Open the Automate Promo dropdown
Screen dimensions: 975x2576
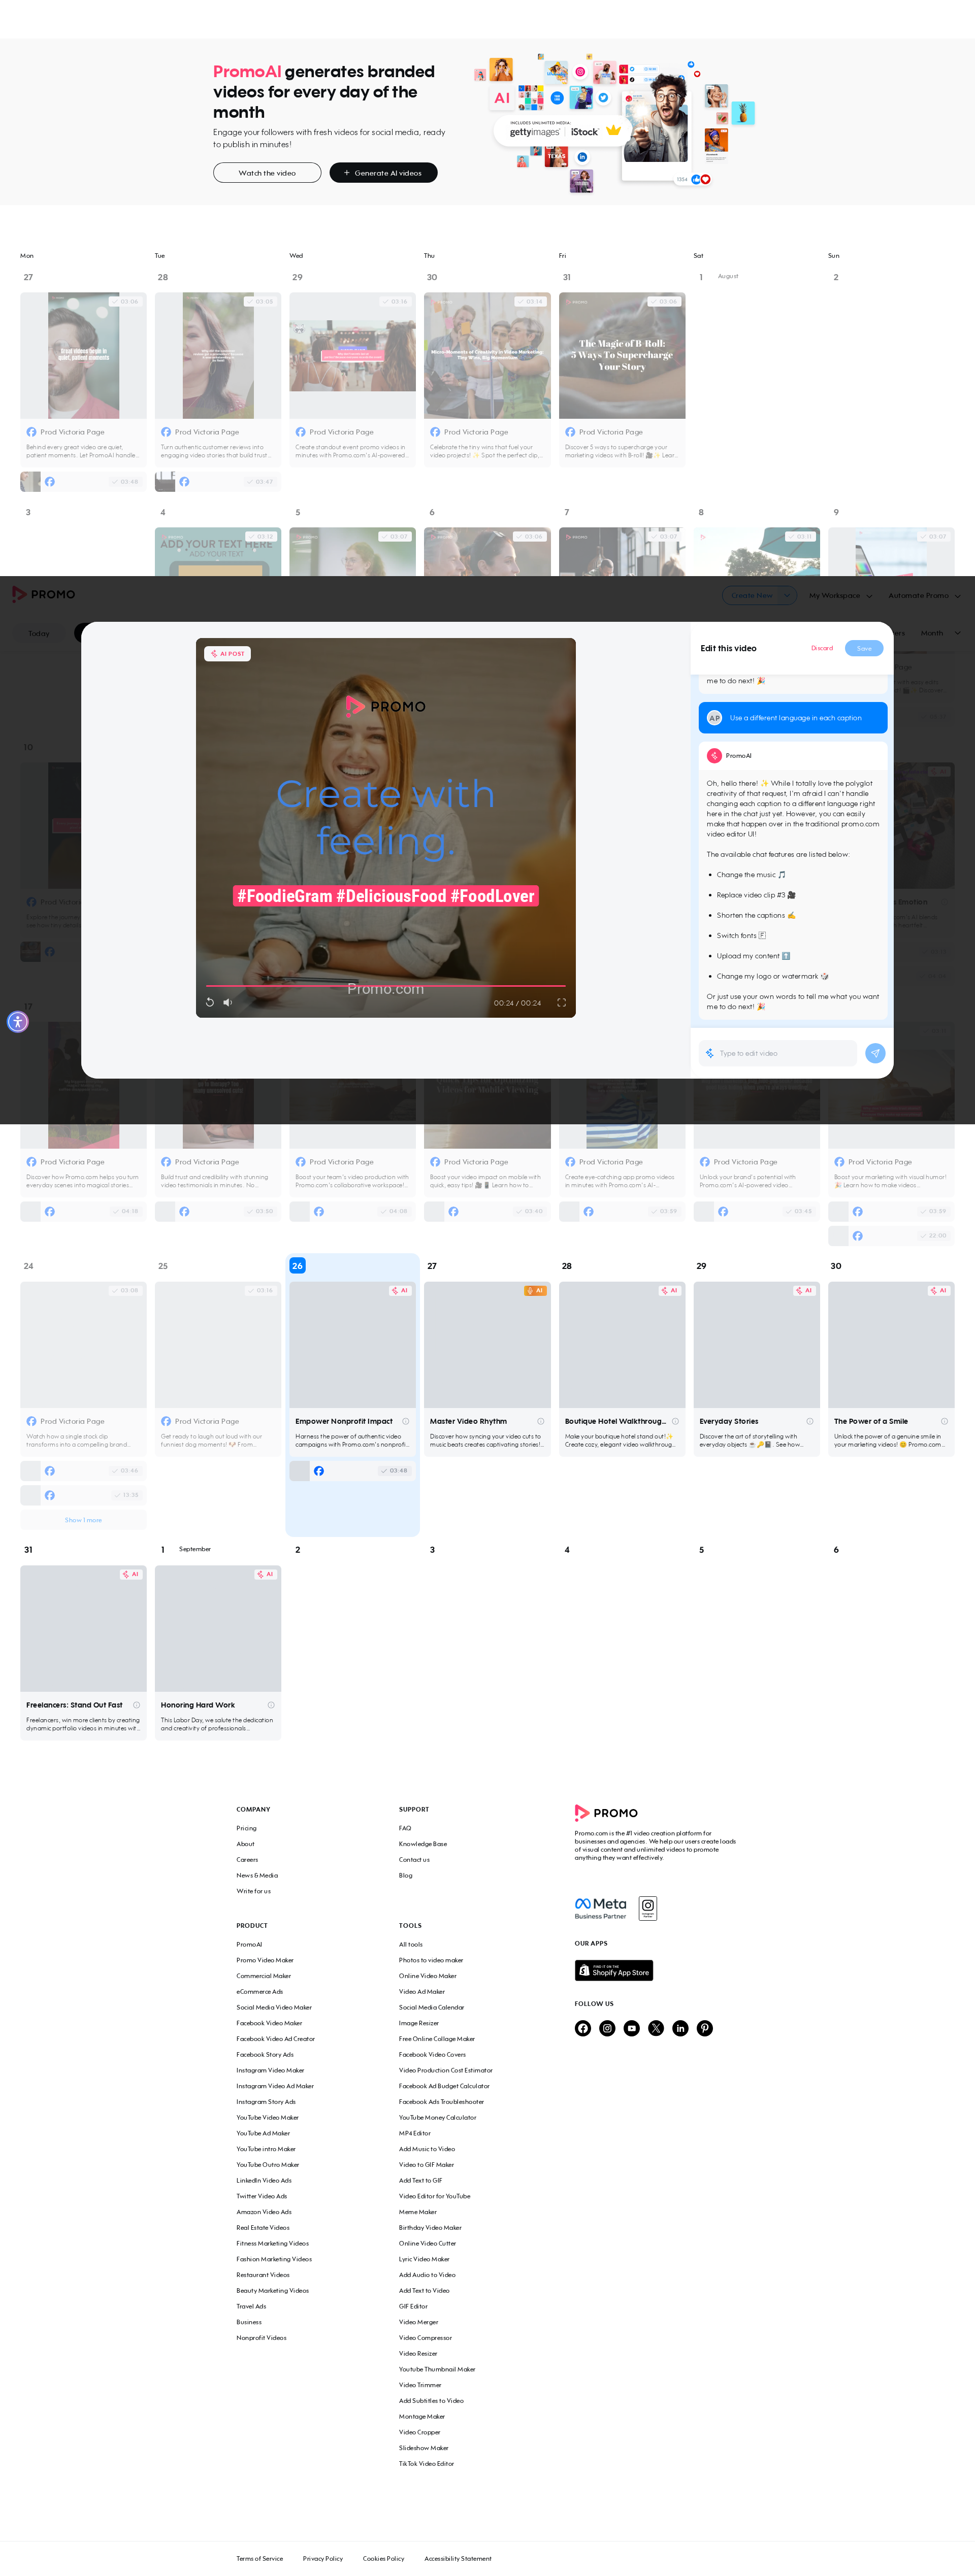(924, 595)
